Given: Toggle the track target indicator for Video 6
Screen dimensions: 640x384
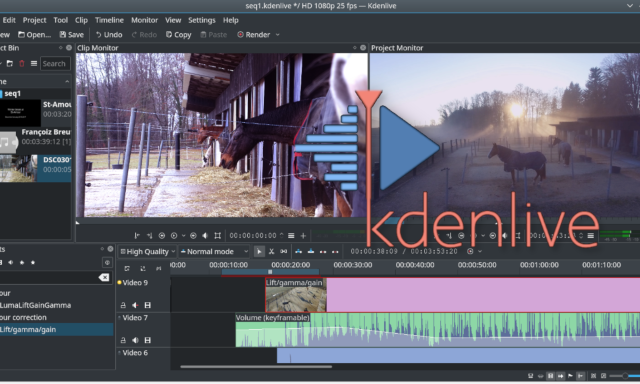Looking at the screenshot, I should 119,352.
